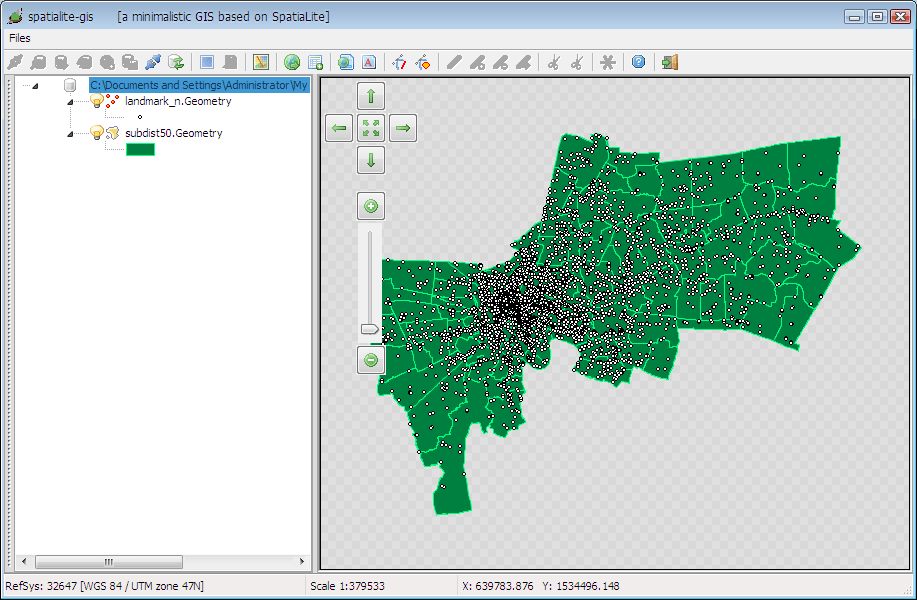Click the green globe toolbar icon
Viewport: 917px width, 600px height.
pos(292,62)
